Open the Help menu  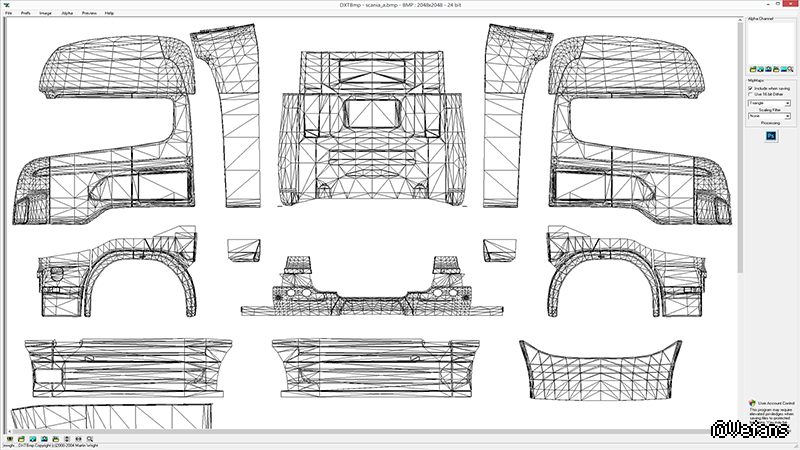click(109, 13)
